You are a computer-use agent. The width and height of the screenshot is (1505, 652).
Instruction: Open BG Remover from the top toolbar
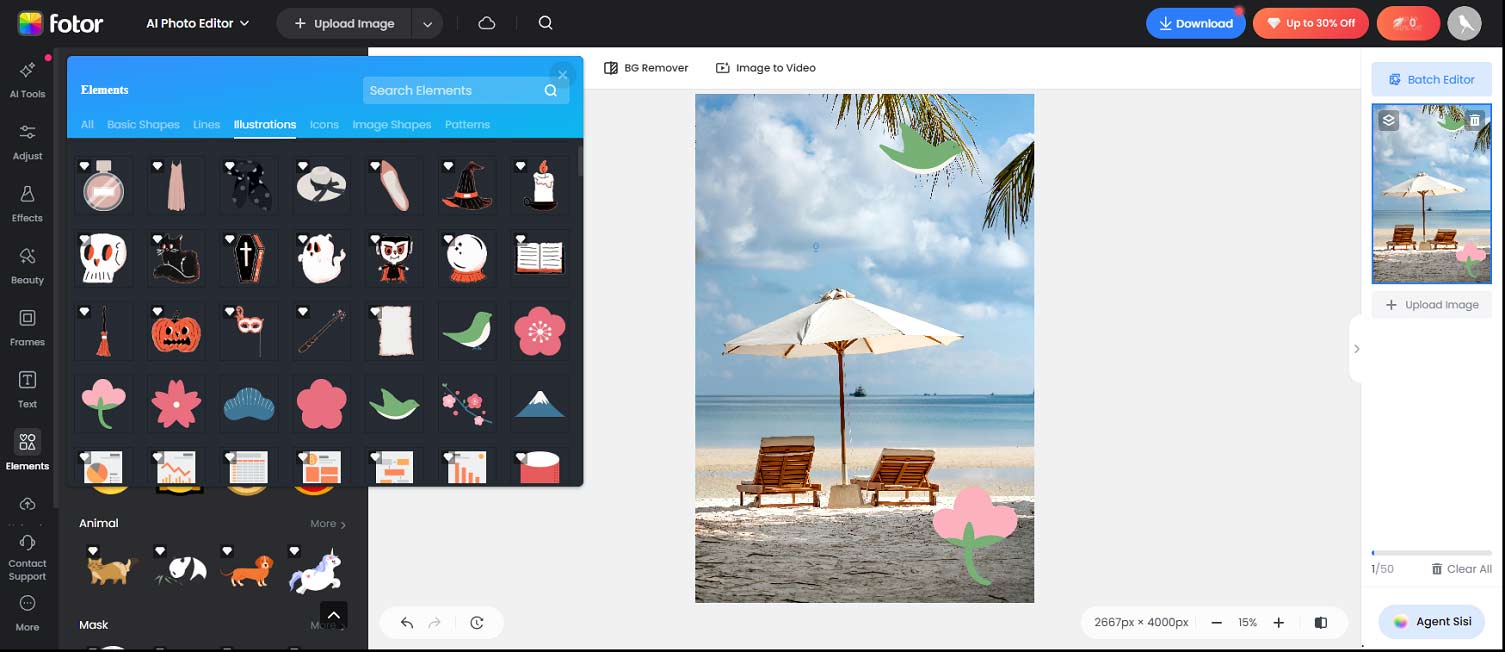point(647,67)
